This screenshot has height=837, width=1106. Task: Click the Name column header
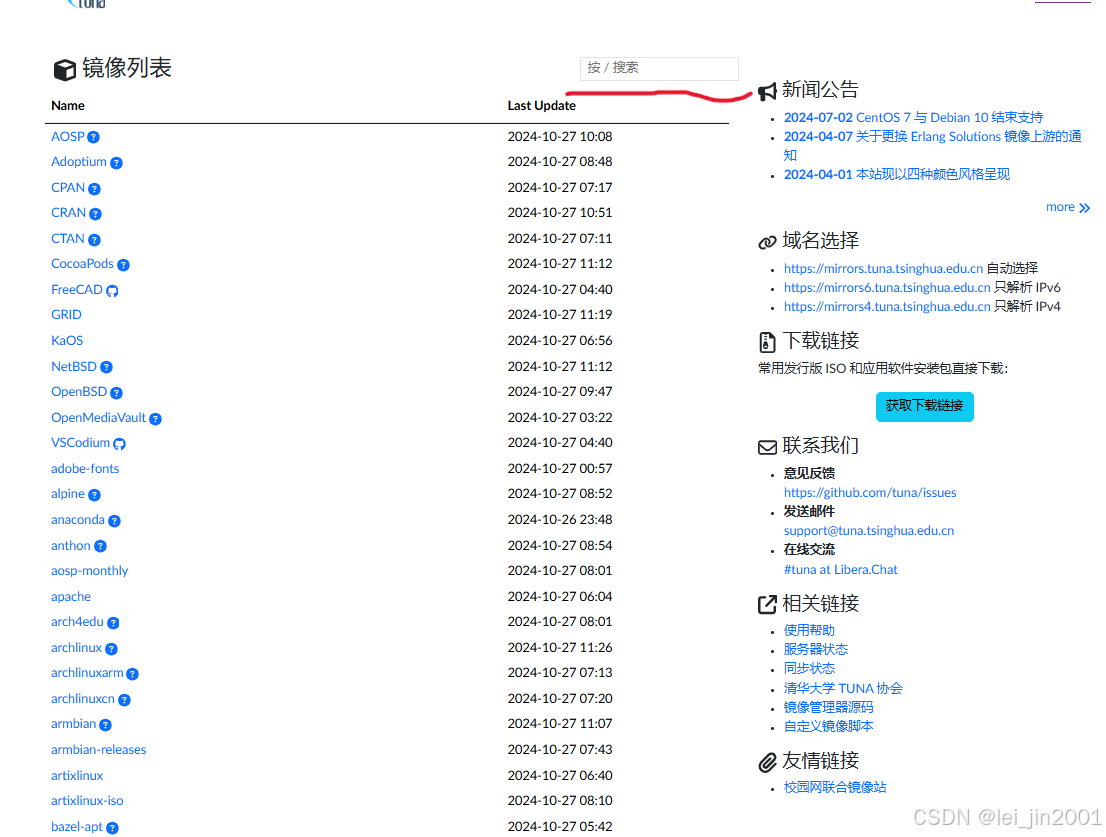point(68,106)
